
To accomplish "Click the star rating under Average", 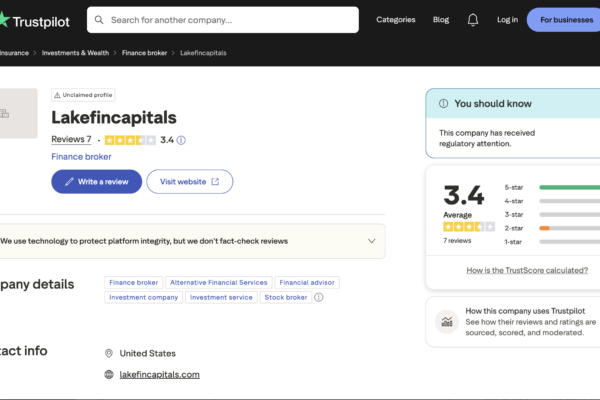I will pos(469,227).
